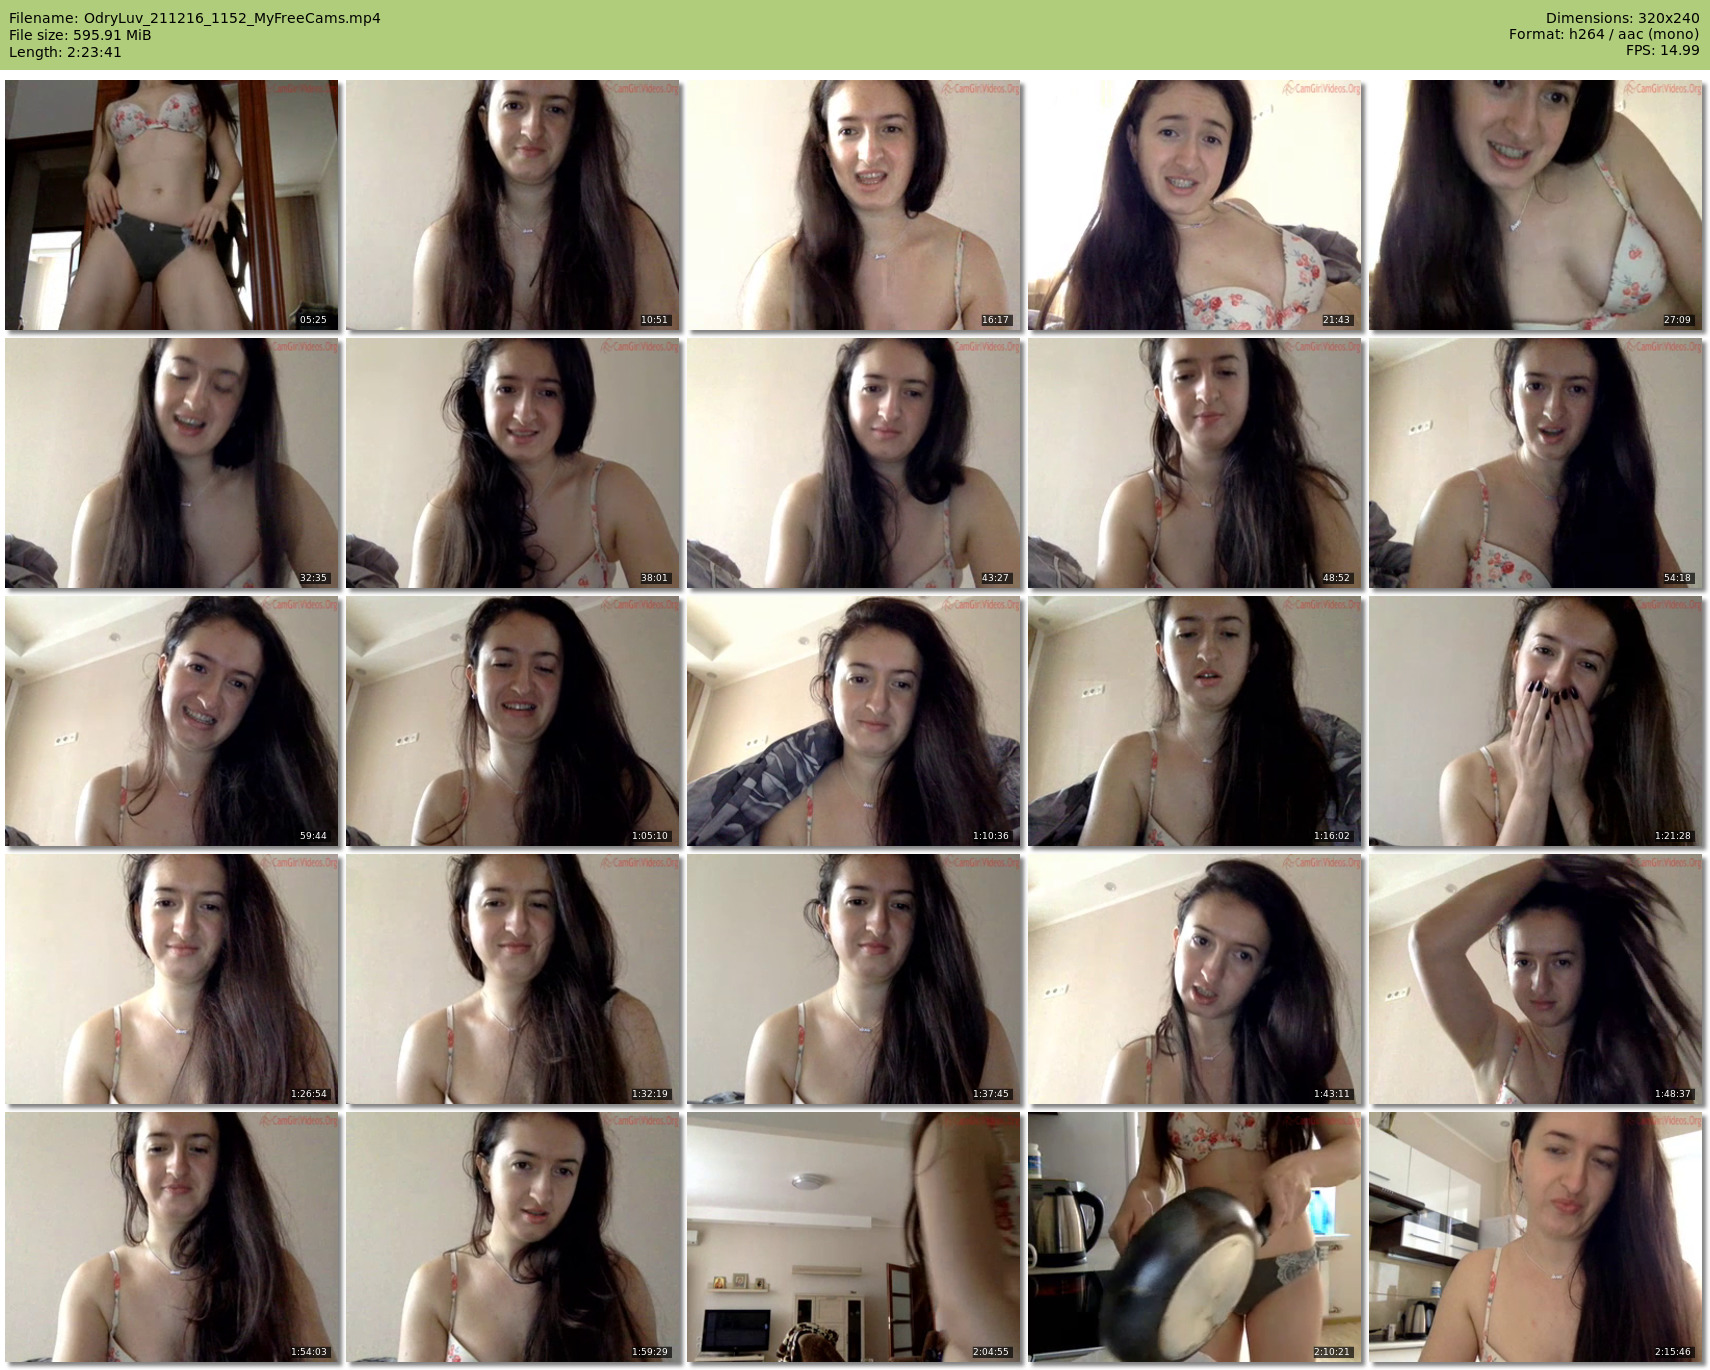Image resolution: width=1710 pixels, height=1370 pixels.
Task: Select the frame at 27:09
Action: pos(1535,205)
